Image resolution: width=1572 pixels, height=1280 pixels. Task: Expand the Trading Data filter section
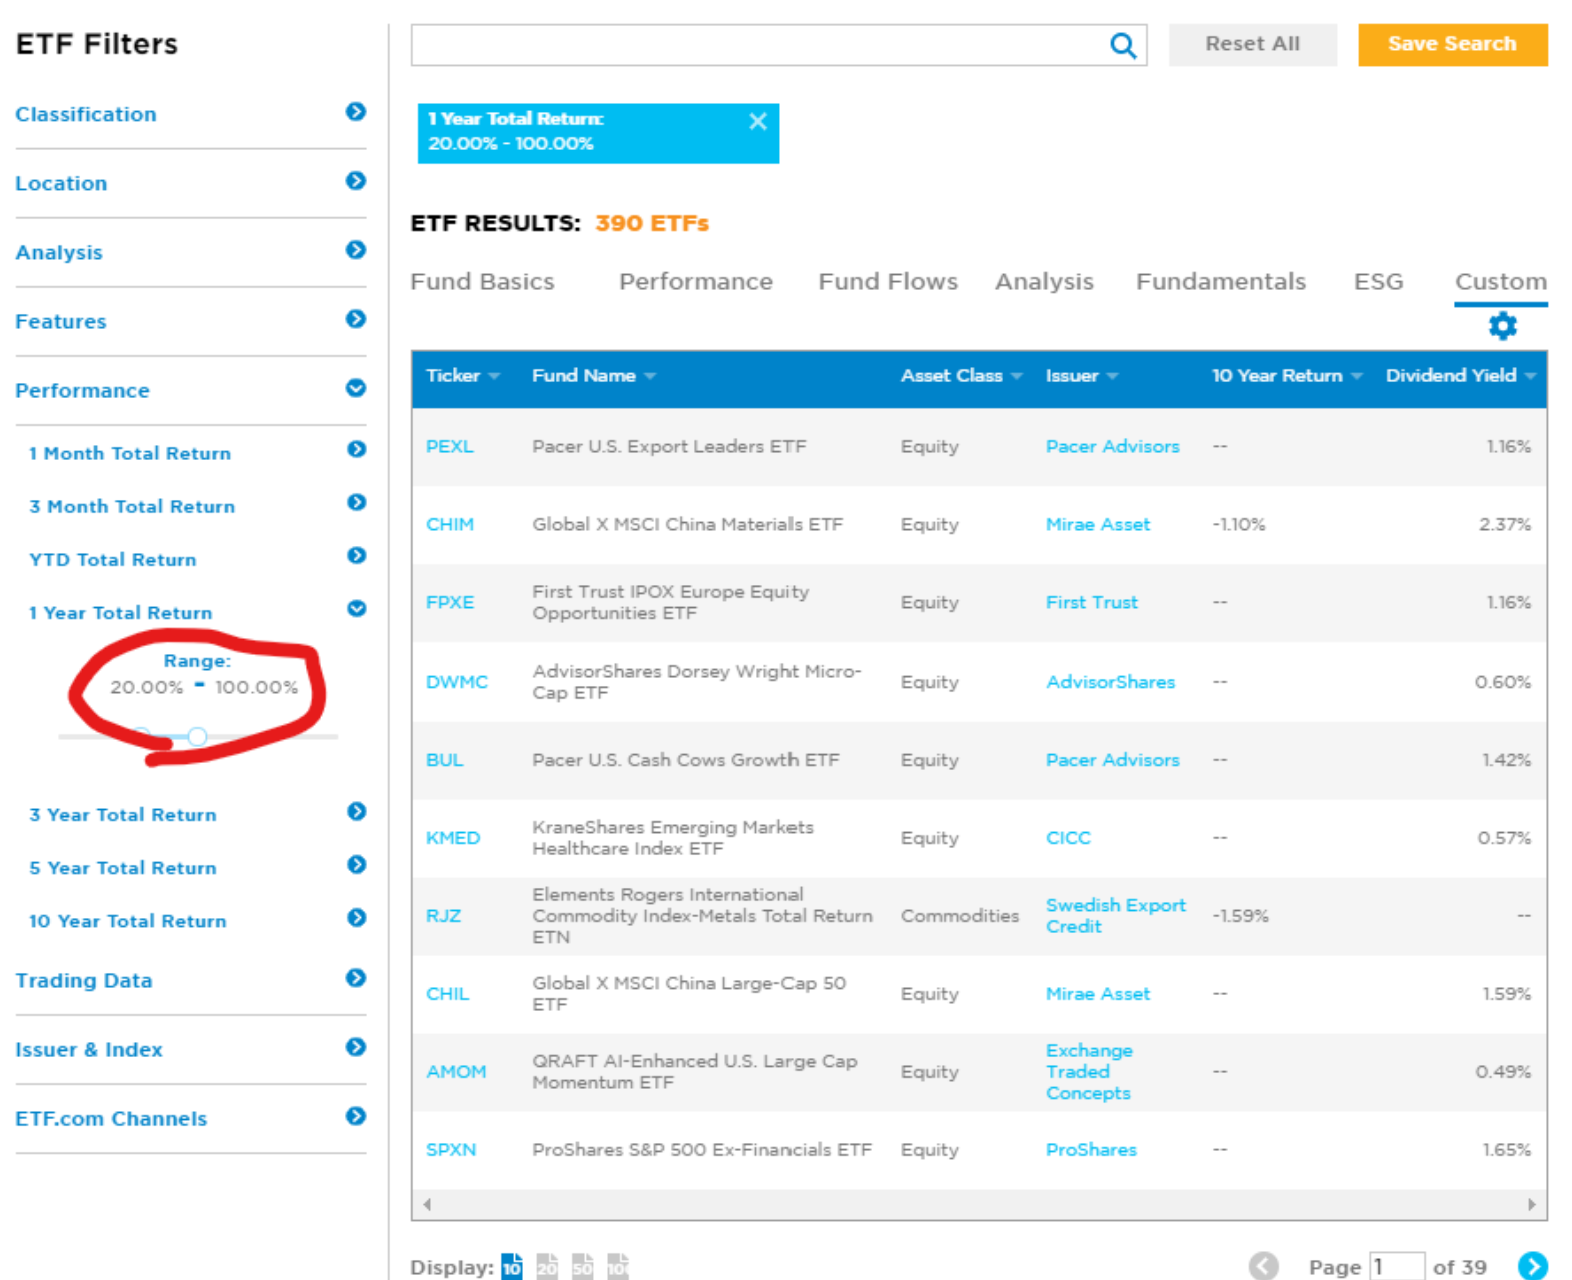(356, 978)
